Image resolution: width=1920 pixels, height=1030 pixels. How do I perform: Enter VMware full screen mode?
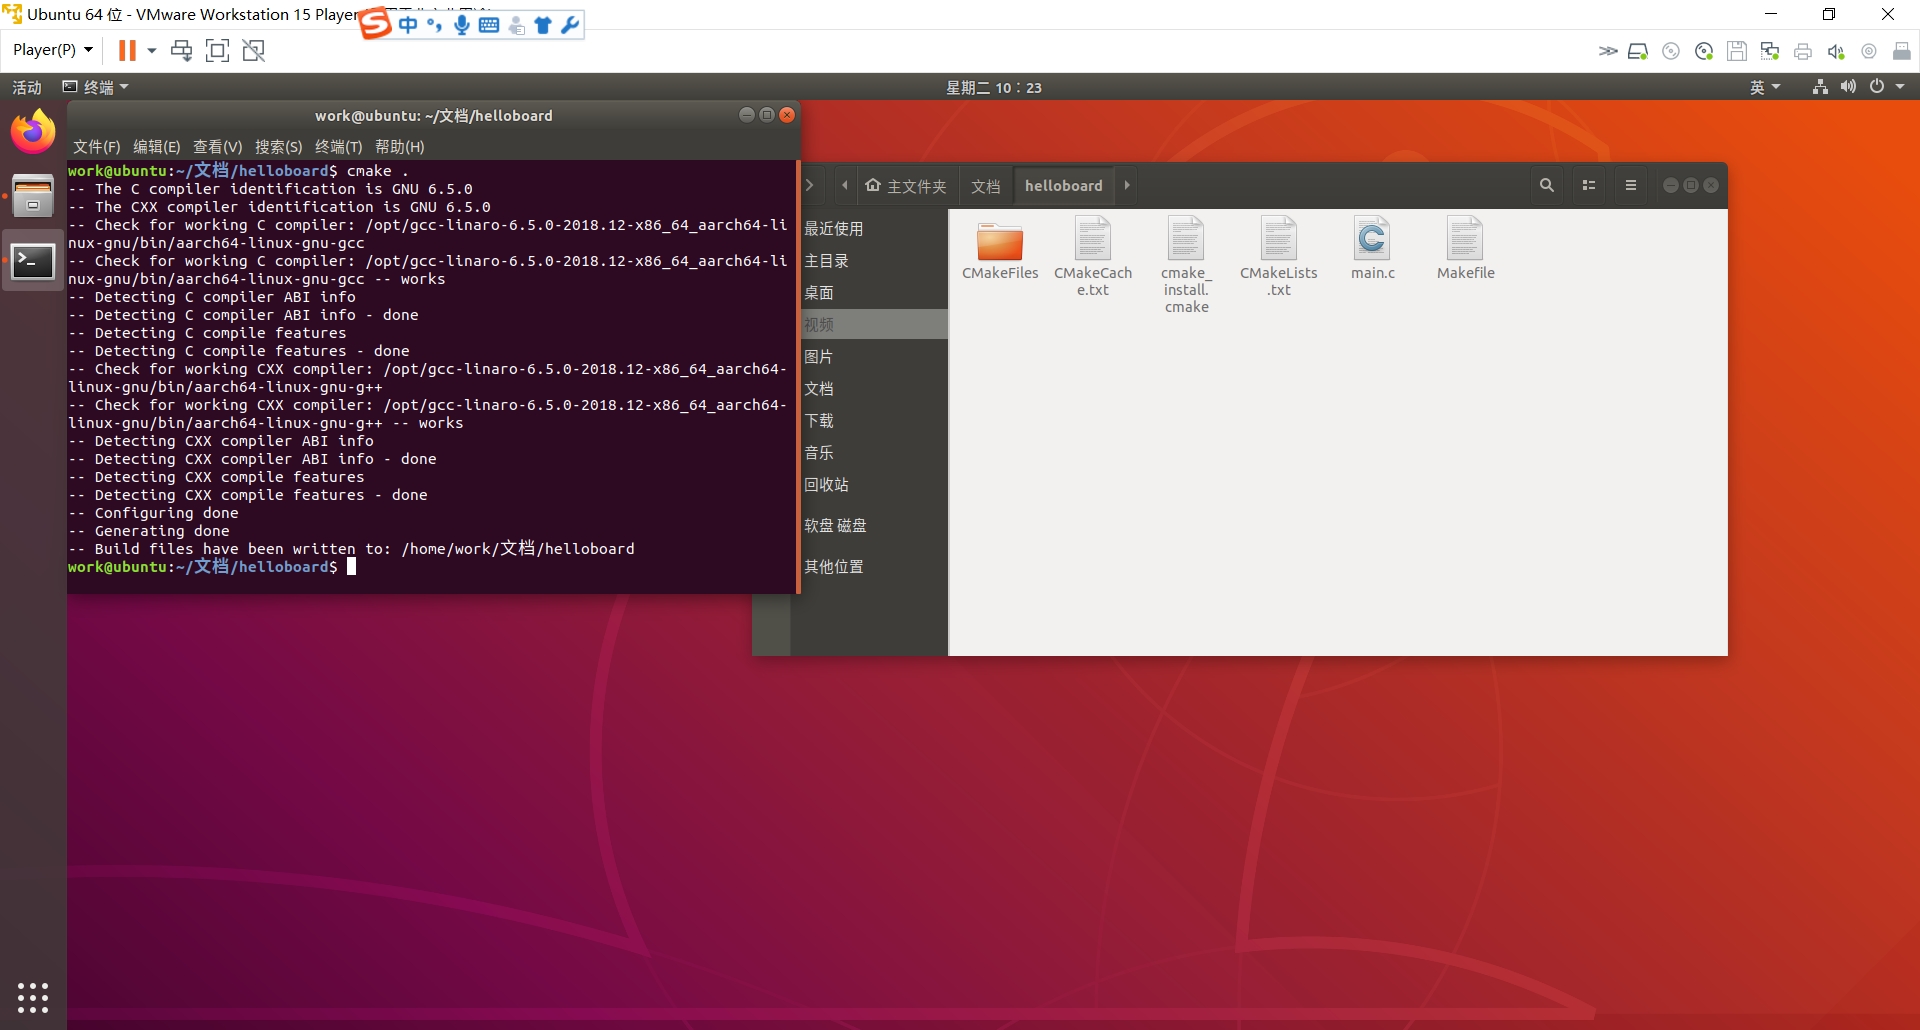point(217,50)
